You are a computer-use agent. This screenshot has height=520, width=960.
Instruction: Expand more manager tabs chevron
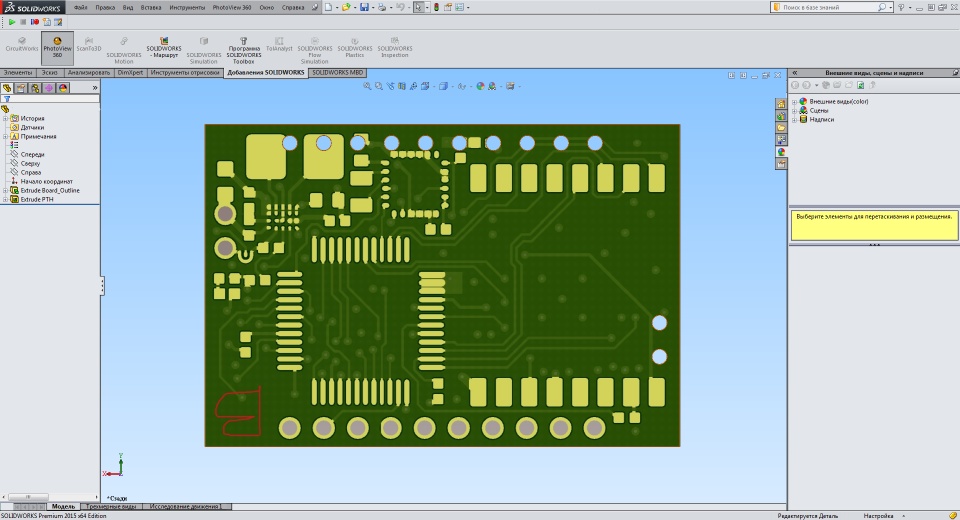[x=95, y=88]
